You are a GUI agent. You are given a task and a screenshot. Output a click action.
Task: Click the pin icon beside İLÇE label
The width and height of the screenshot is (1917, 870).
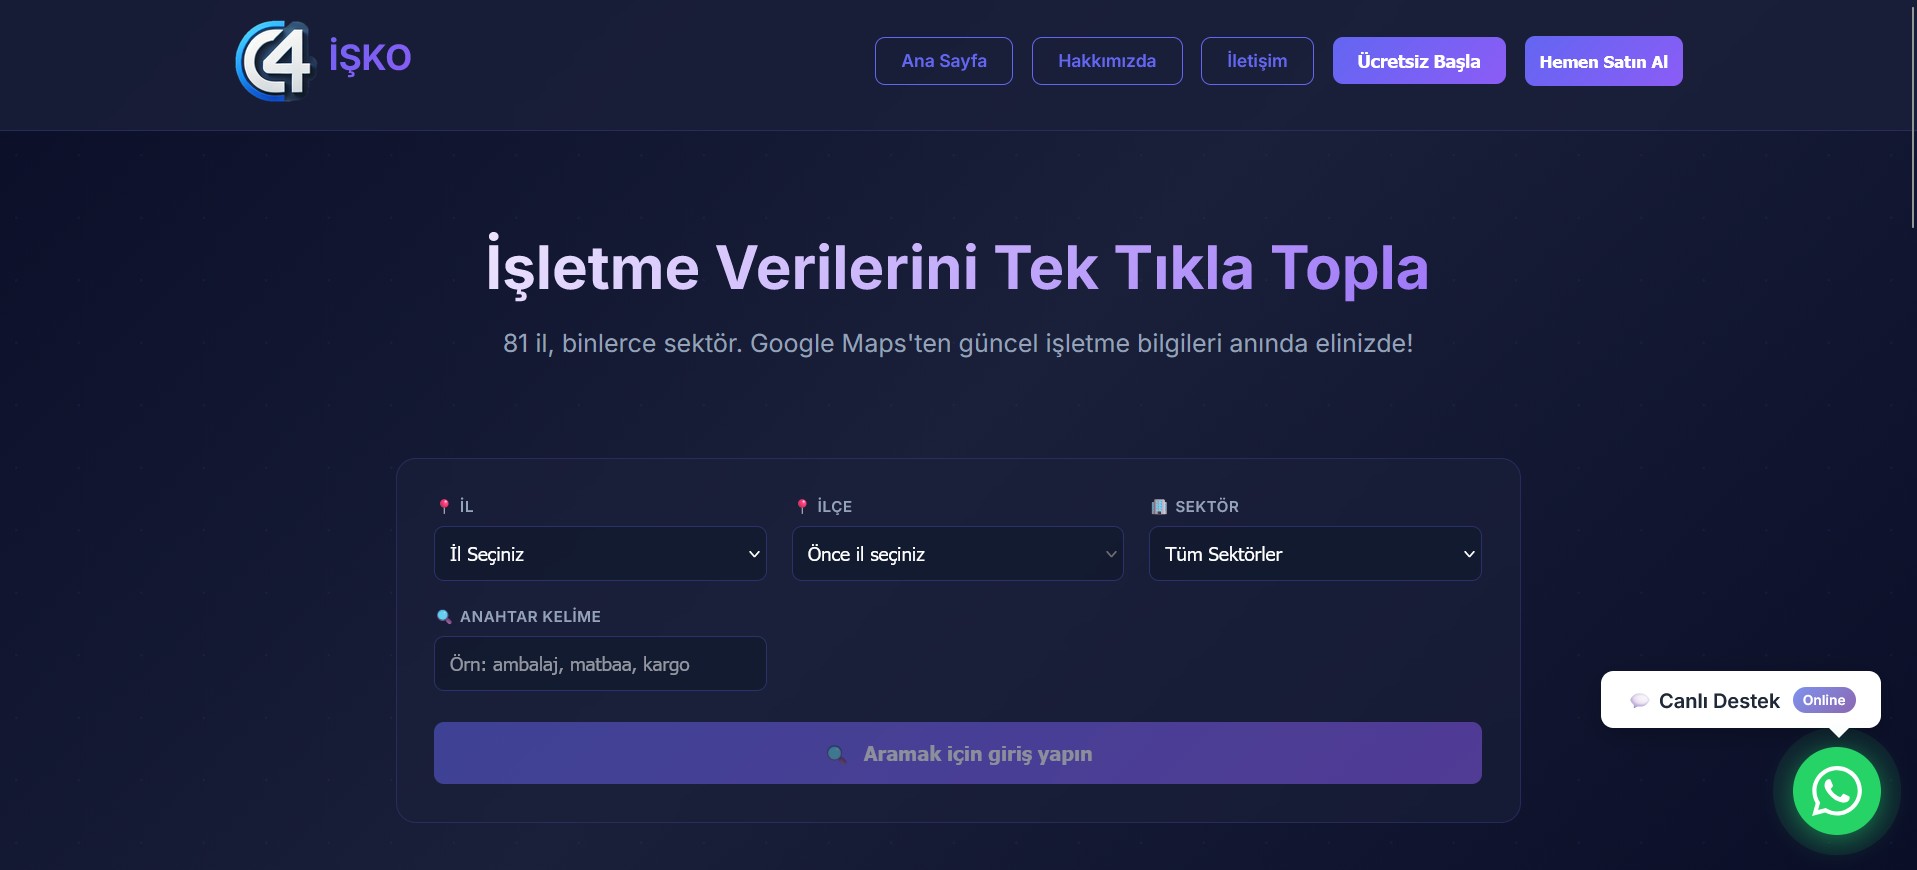pos(802,506)
